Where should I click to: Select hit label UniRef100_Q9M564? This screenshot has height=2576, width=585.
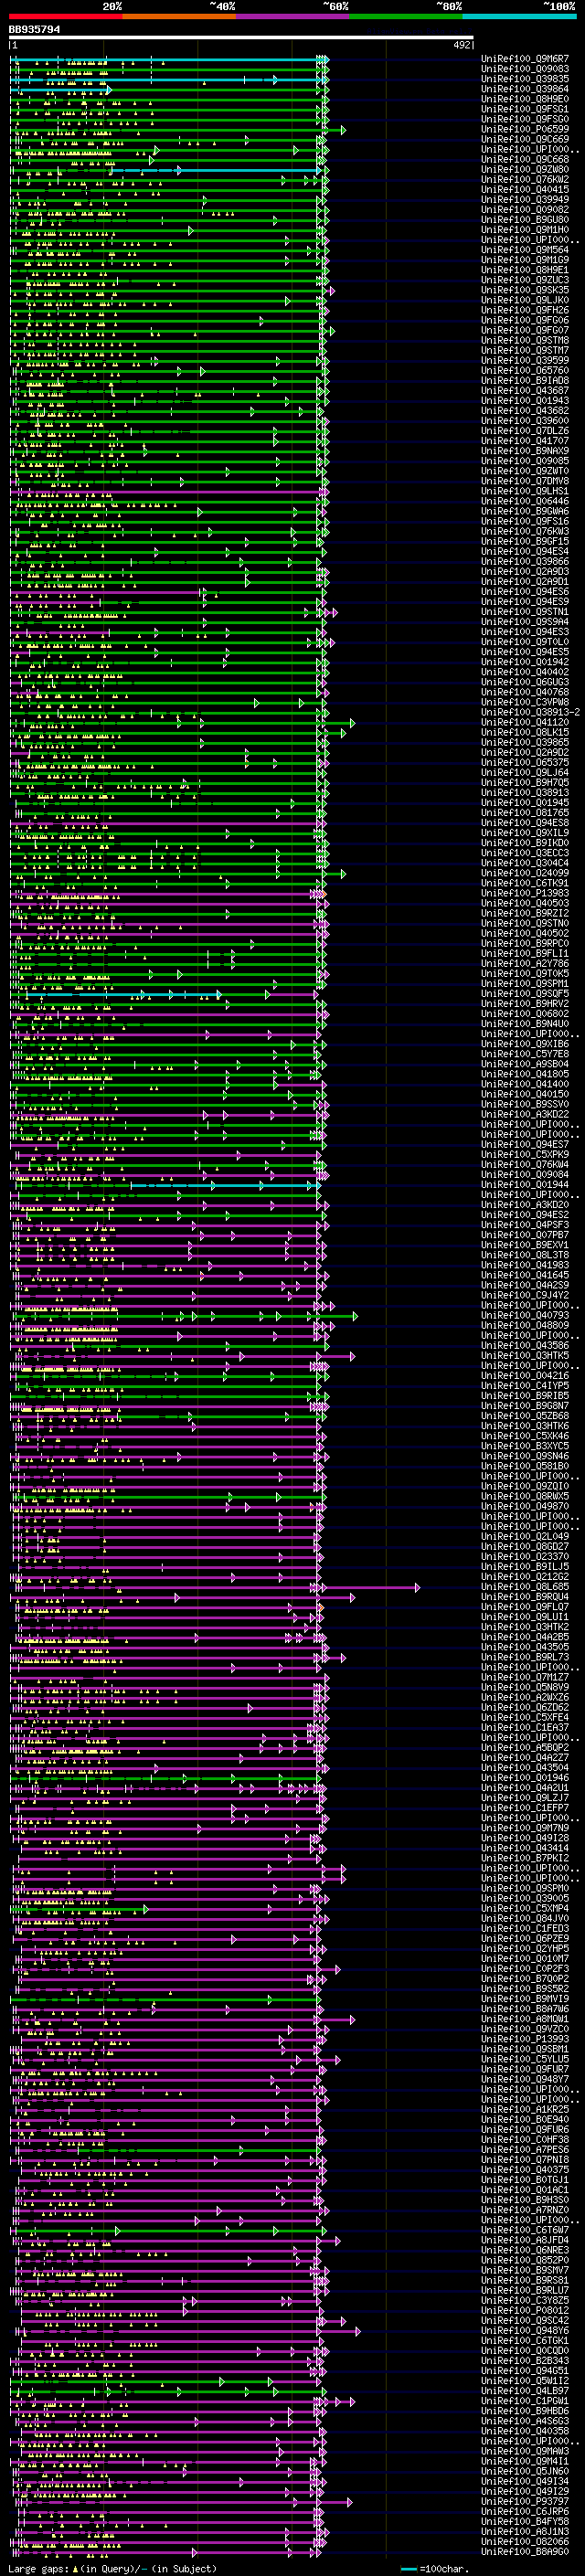pyautogui.click(x=525, y=250)
